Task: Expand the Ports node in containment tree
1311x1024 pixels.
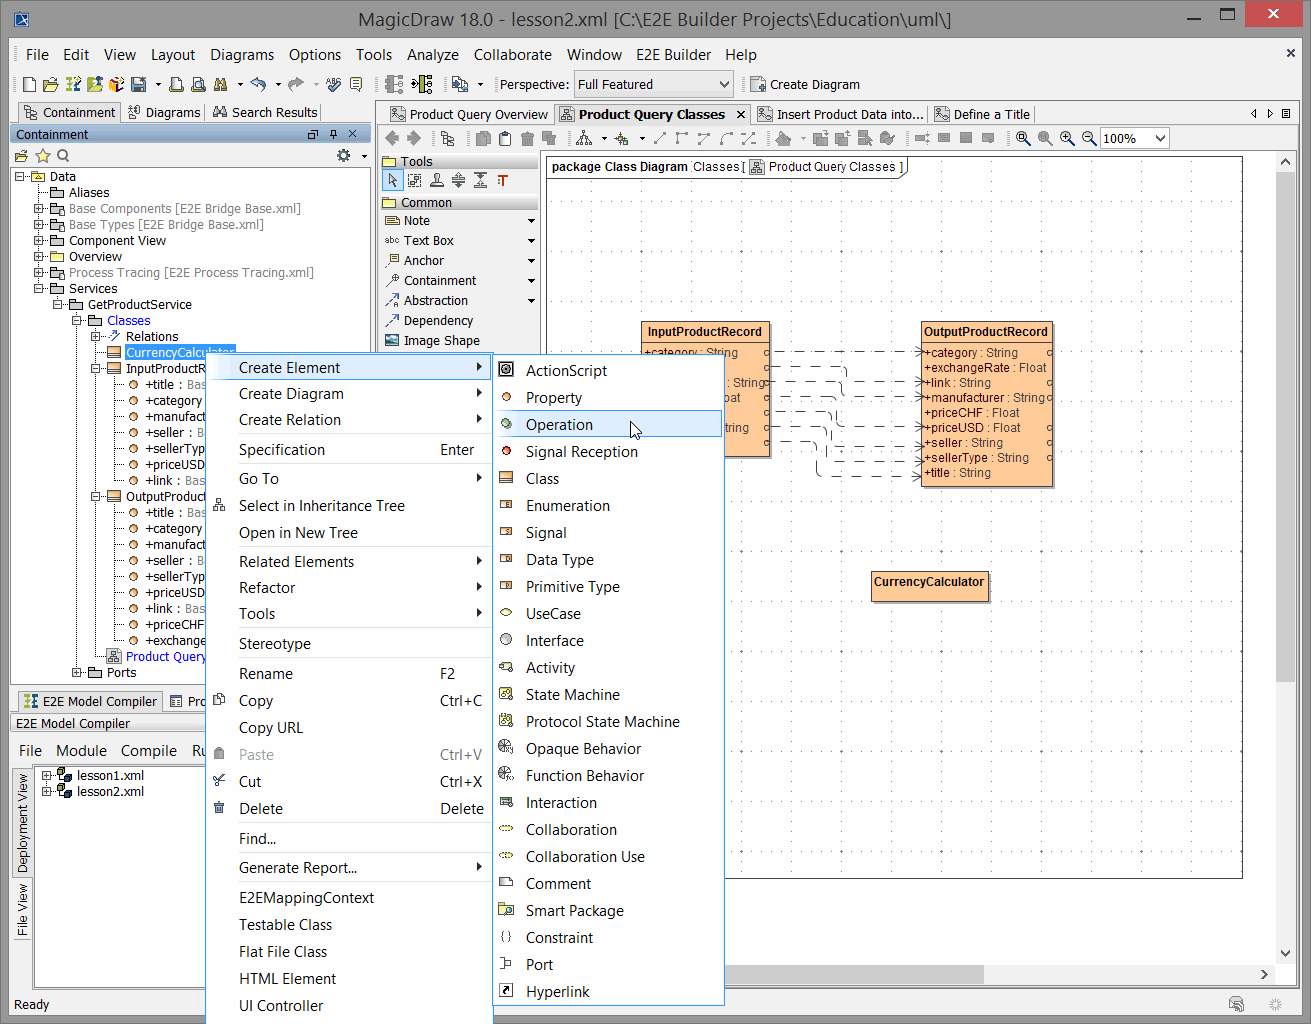Action: tap(77, 673)
